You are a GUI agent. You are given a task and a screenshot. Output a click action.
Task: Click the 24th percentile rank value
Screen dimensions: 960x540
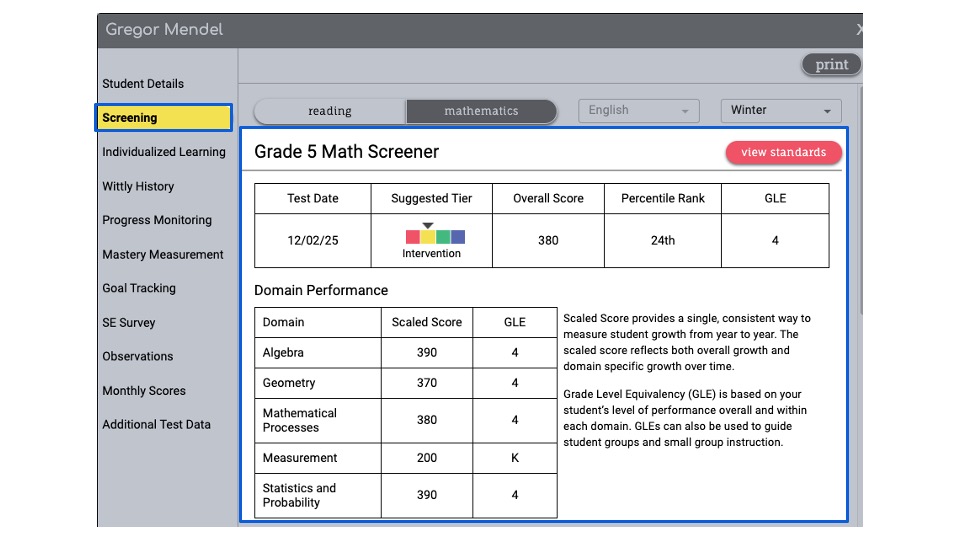(662, 240)
